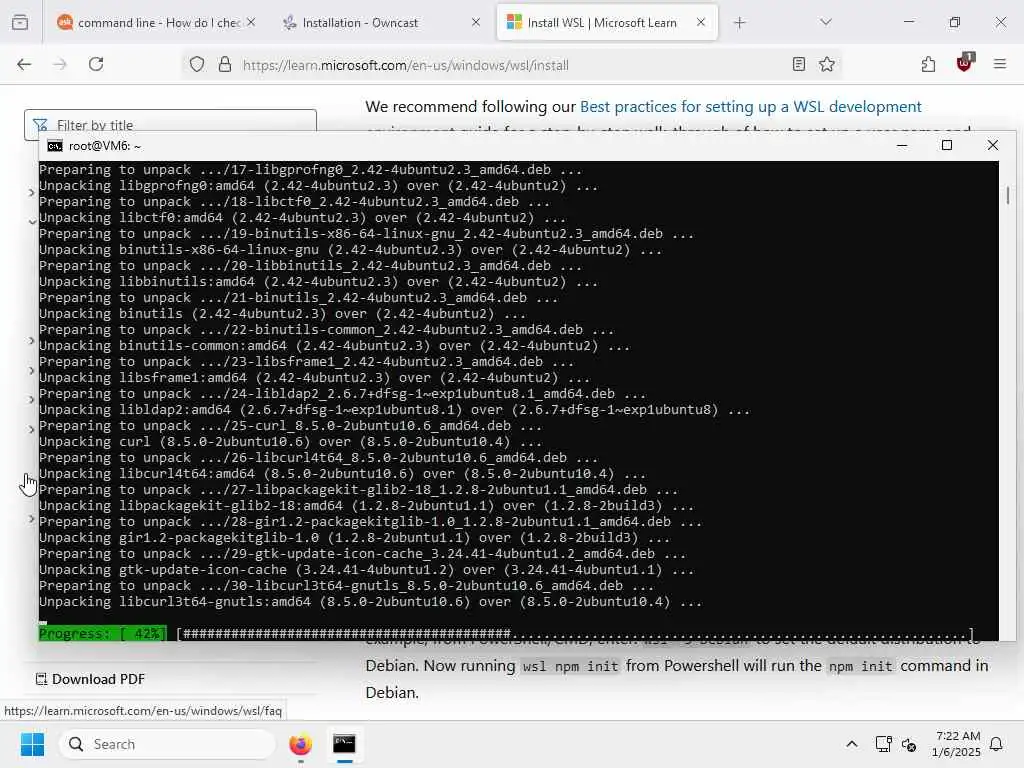Expand sidebar item beside libgprofng0 line
This screenshot has height=768, width=1024.
(x=31, y=192)
